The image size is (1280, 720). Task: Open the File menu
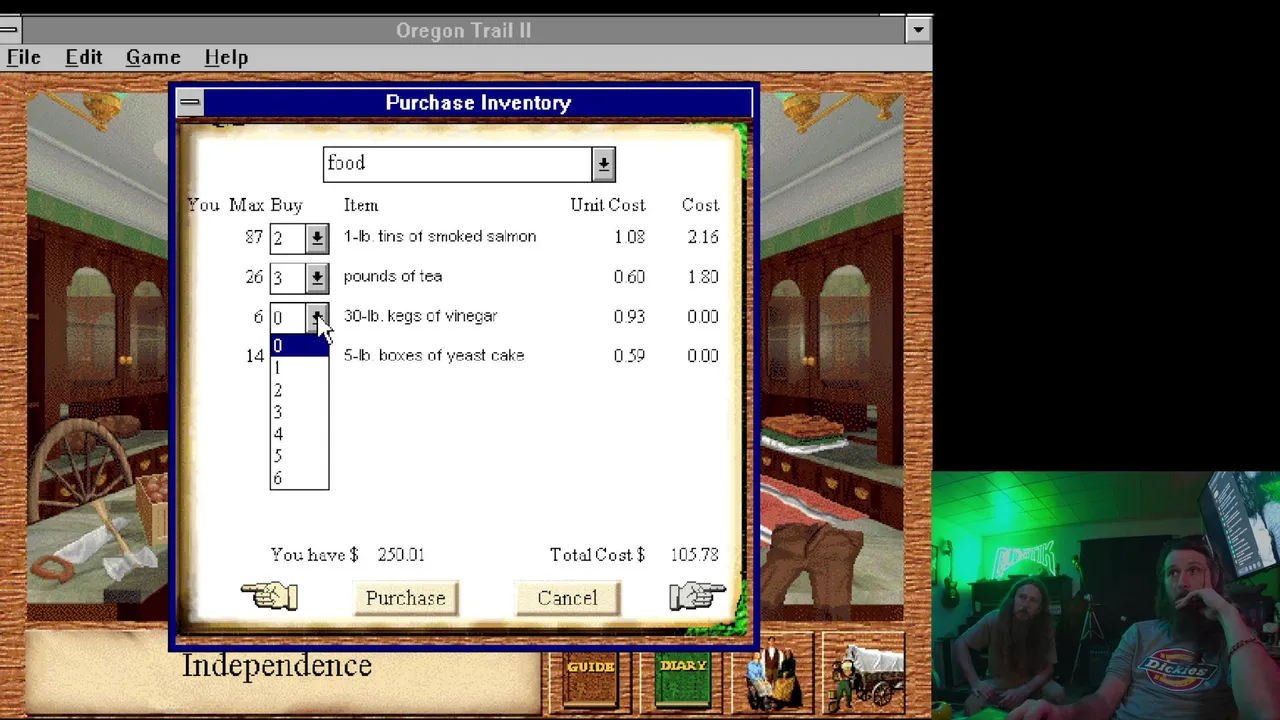click(x=24, y=58)
